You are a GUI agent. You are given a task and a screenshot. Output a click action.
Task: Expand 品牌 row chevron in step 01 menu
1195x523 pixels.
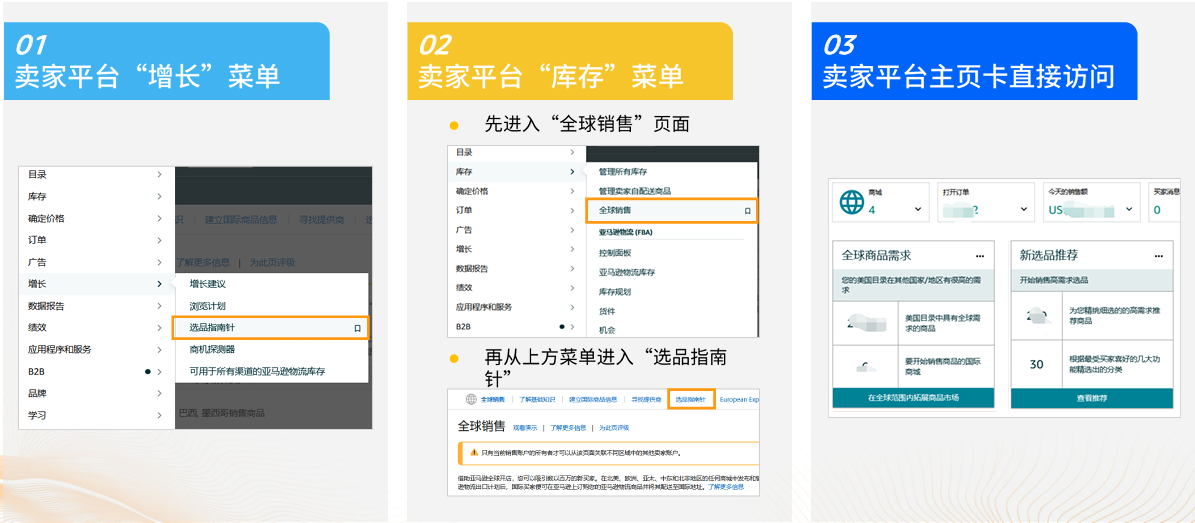click(x=159, y=393)
